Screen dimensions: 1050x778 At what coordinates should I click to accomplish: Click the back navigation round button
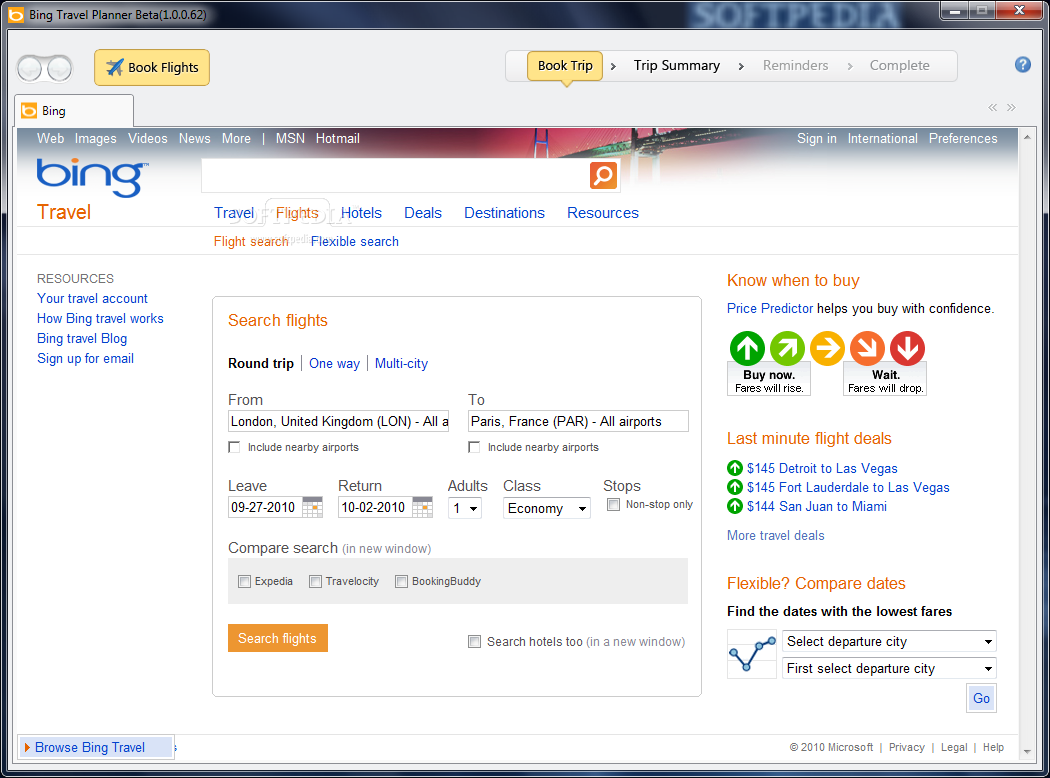(29, 68)
